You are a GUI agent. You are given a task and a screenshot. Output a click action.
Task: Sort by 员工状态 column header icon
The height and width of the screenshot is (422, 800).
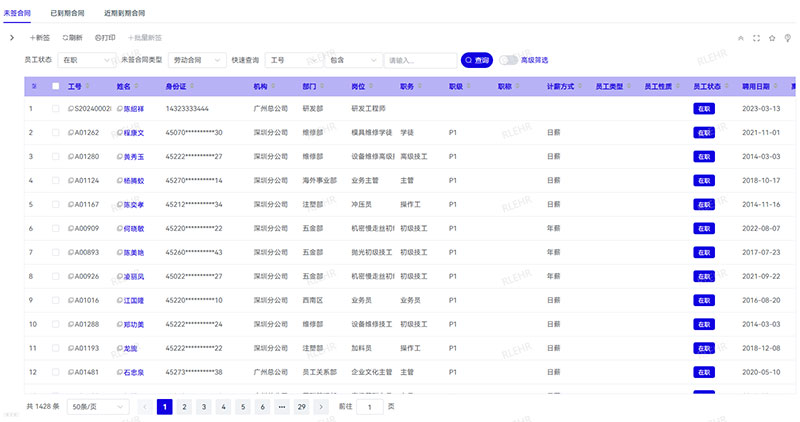(x=727, y=86)
